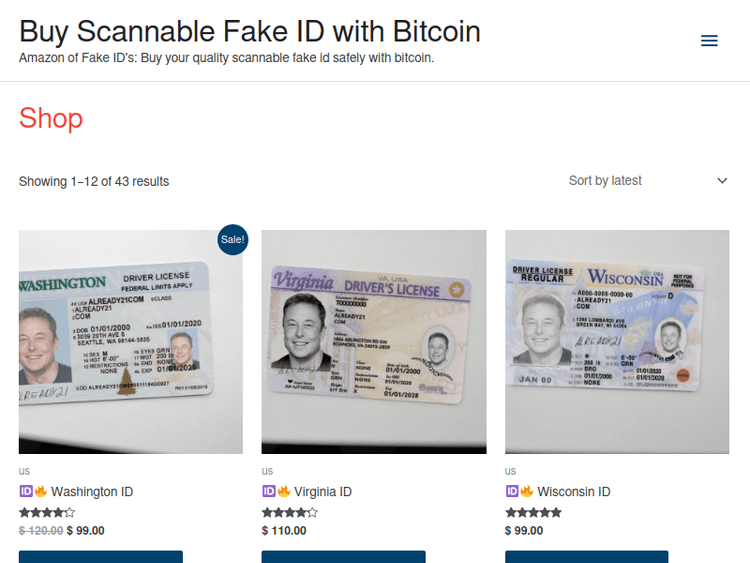
Task: Click the blue button below Virginia's $ 110.00 price
Action: click(343, 557)
